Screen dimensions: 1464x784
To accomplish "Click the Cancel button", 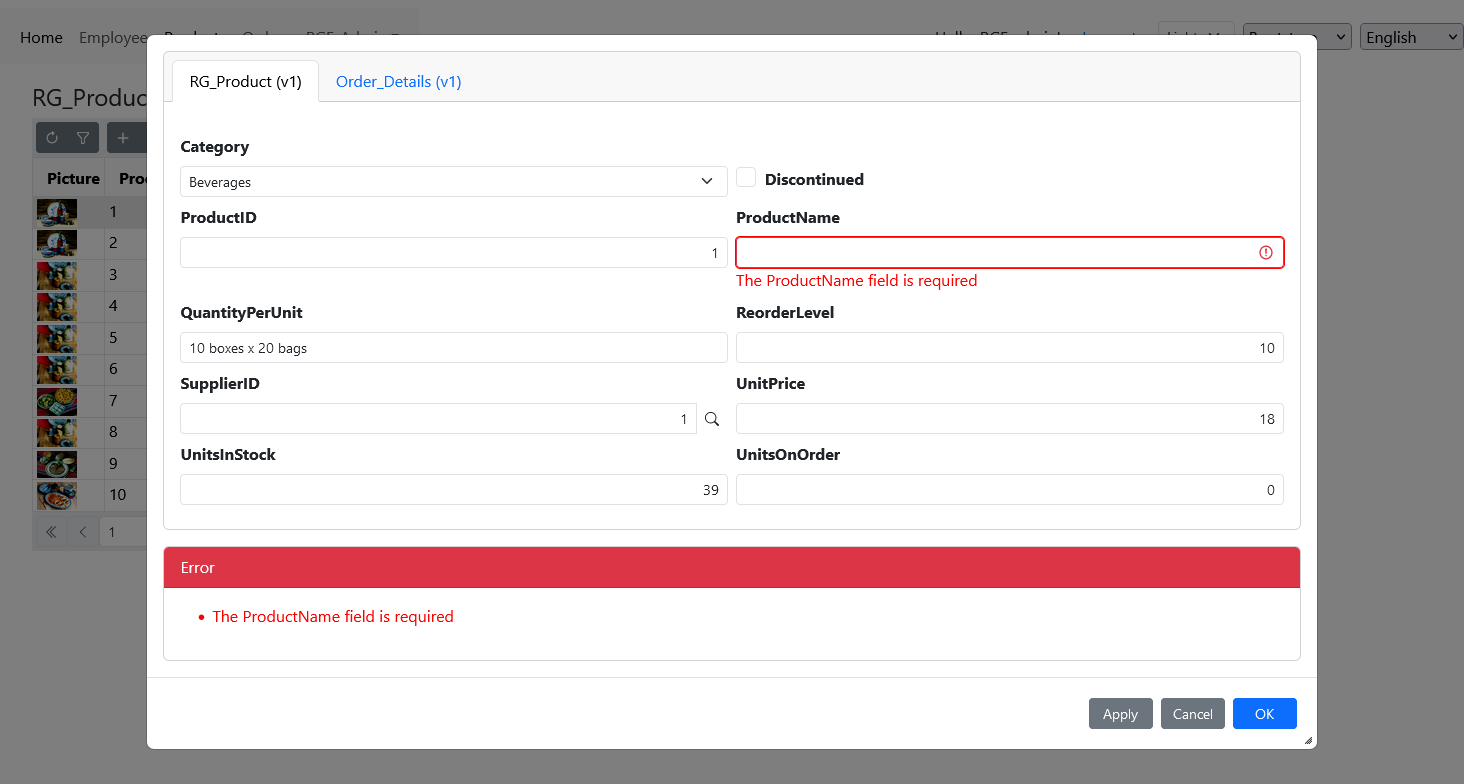I will click(1192, 714).
